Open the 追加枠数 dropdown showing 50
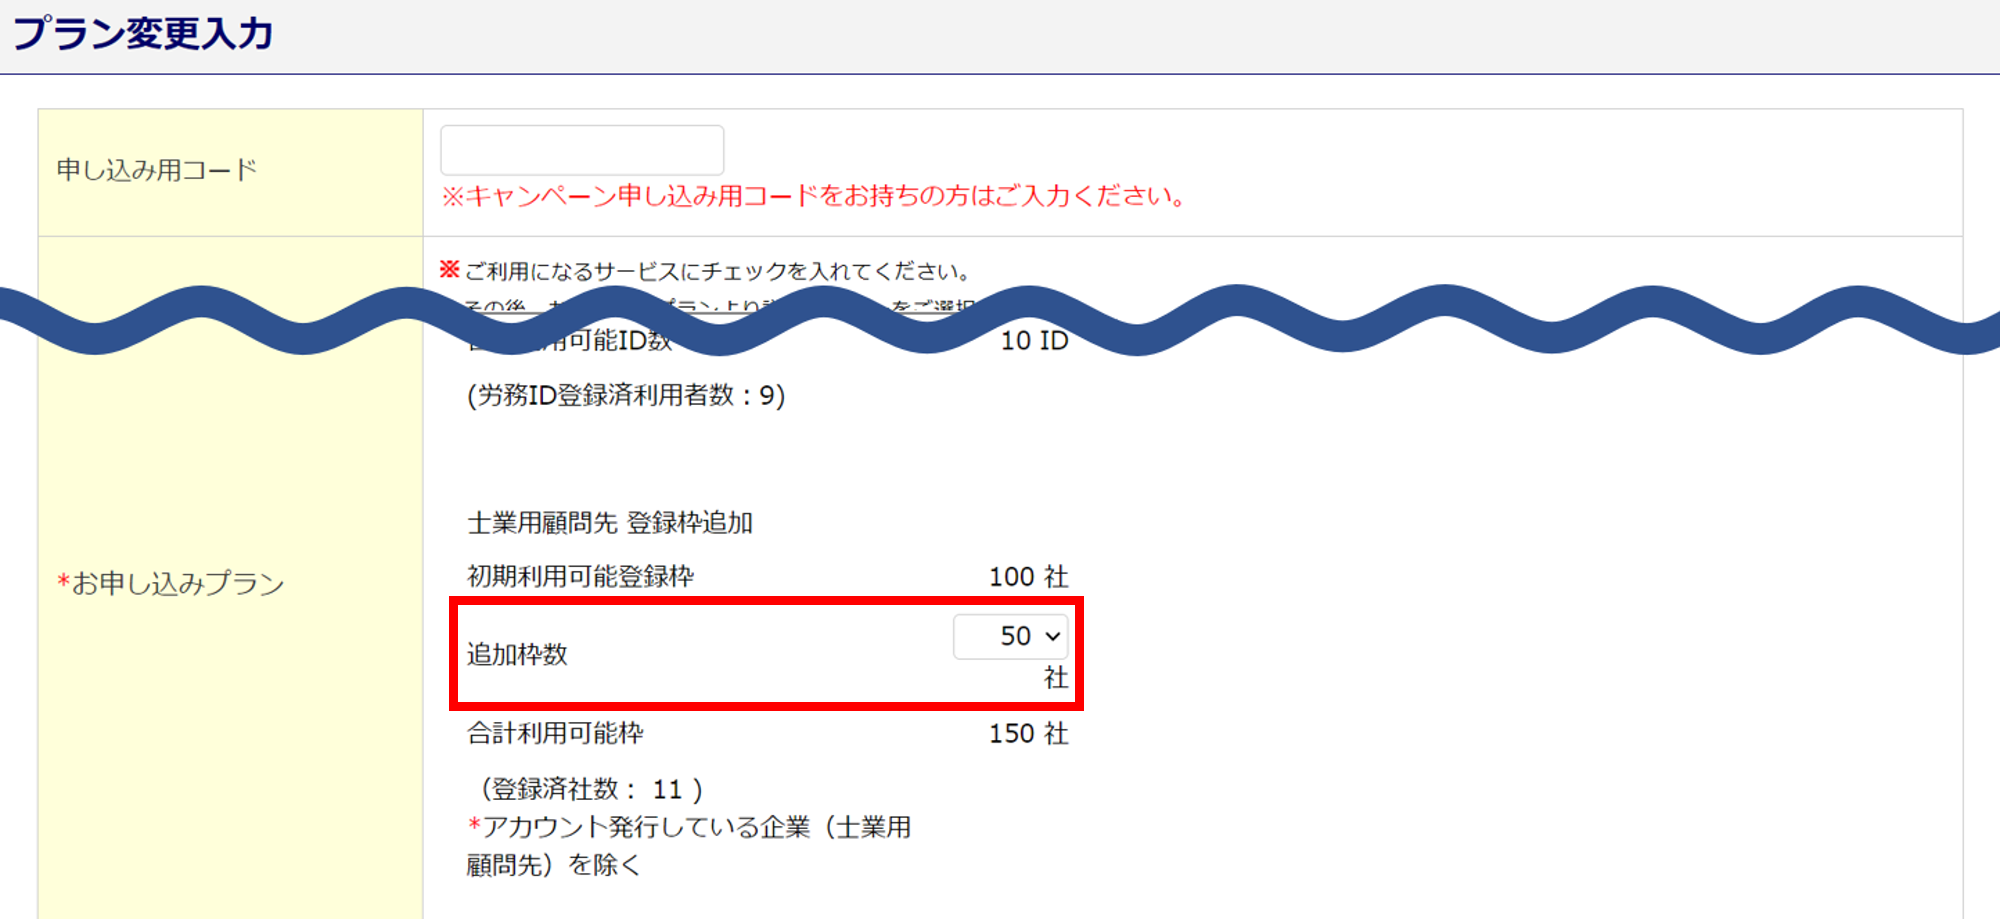 pyautogui.click(x=1010, y=636)
